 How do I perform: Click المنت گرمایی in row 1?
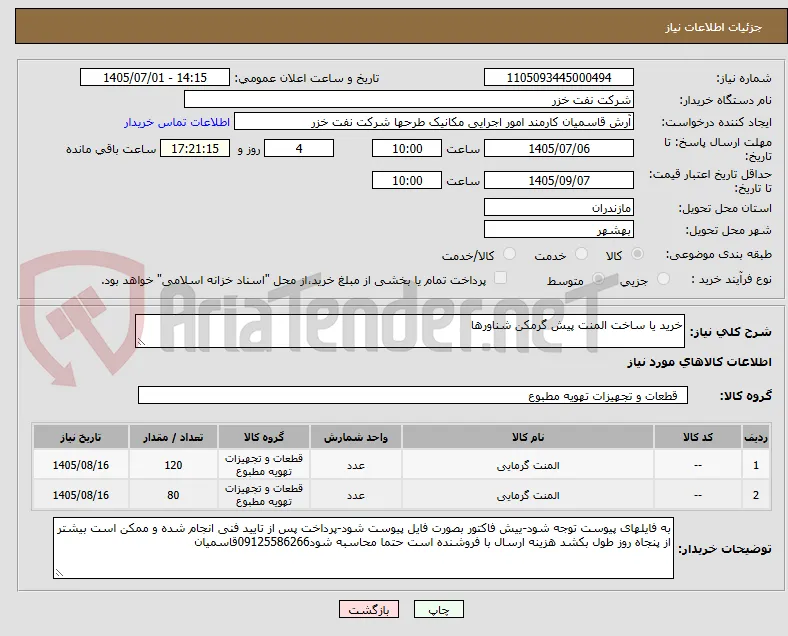pos(528,466)
